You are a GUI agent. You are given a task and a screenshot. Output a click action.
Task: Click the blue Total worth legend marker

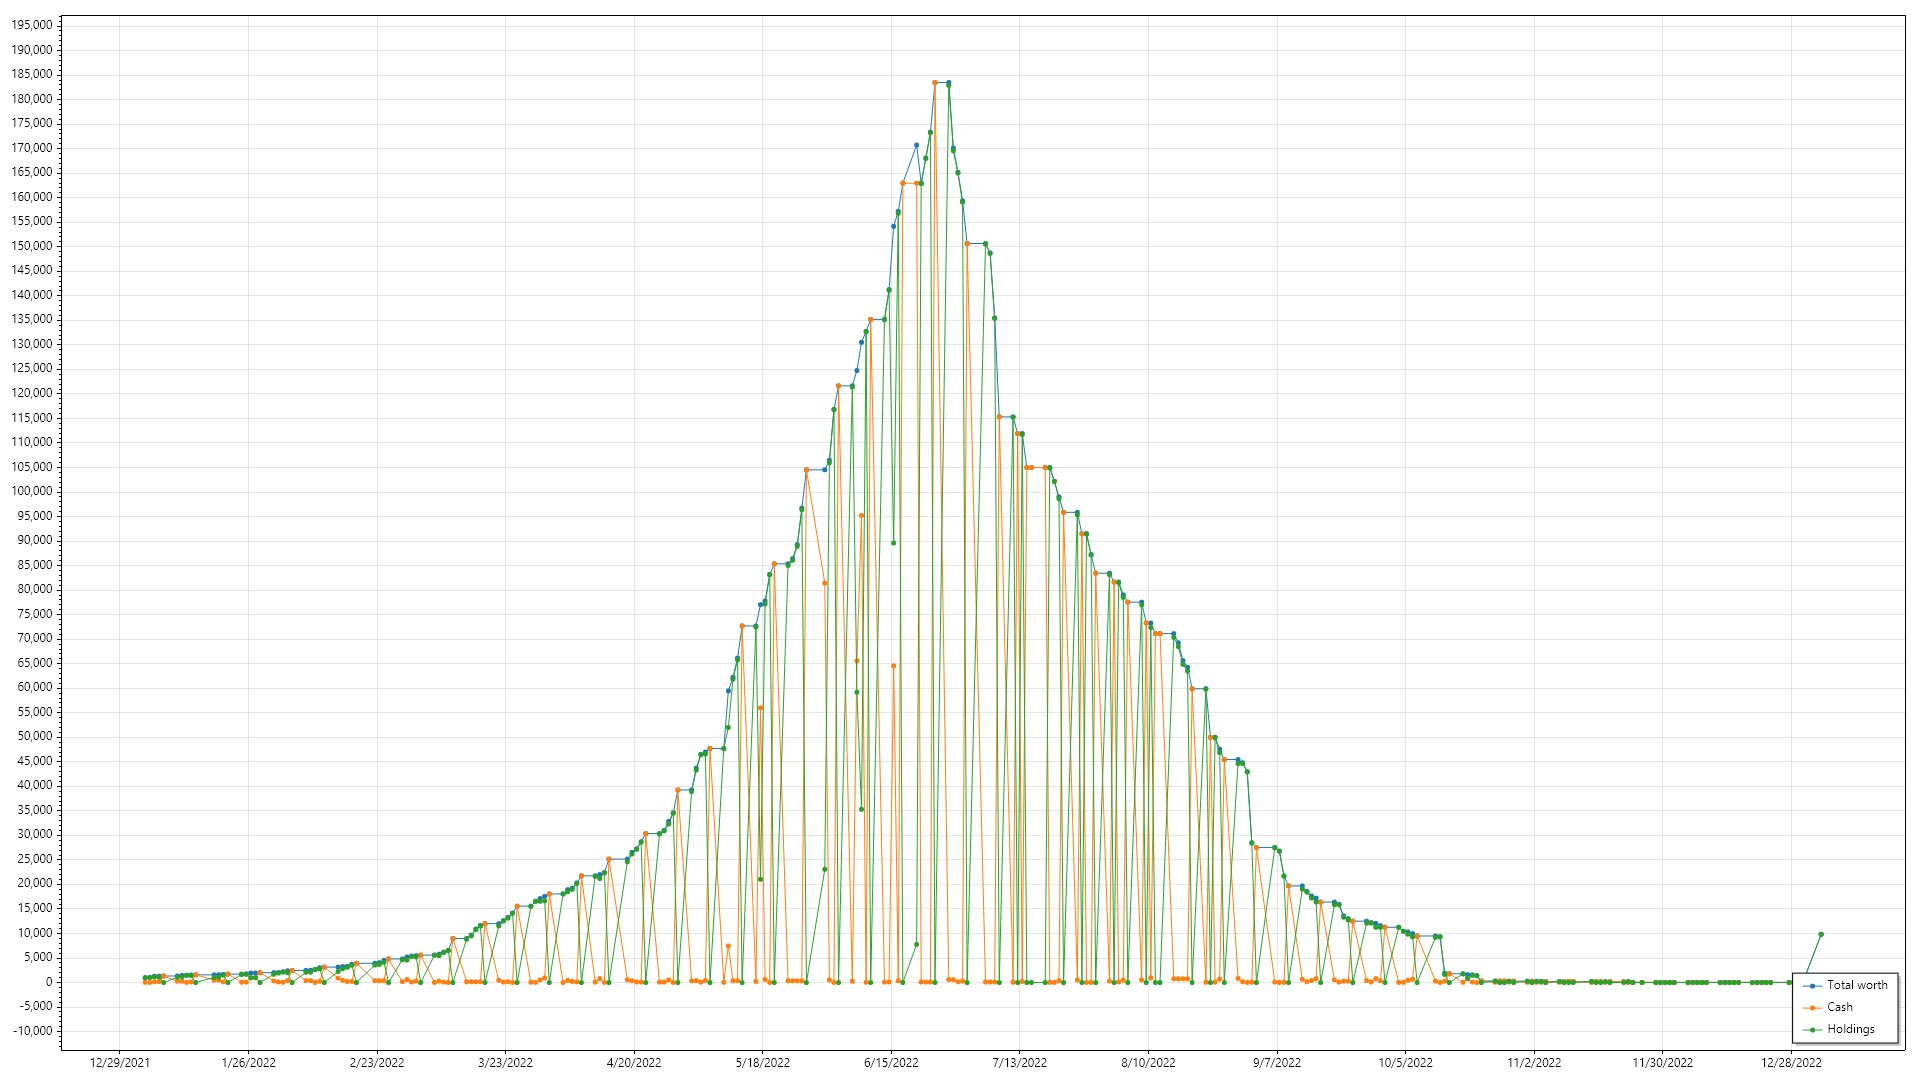tap(1812, 986)
